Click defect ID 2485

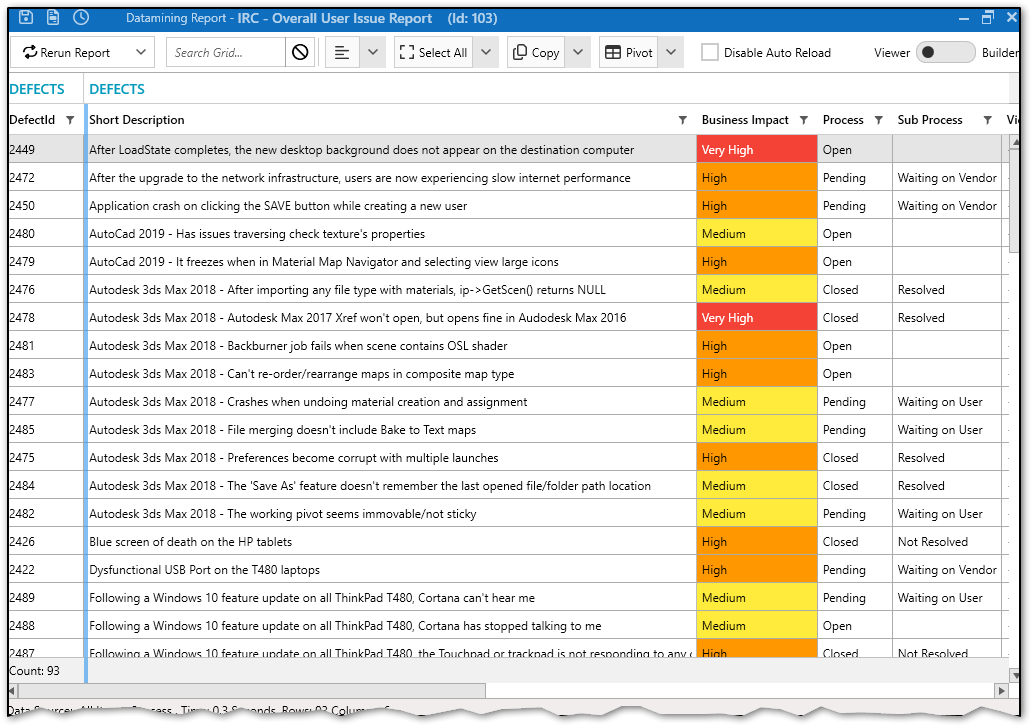click(x=22, y=429)
